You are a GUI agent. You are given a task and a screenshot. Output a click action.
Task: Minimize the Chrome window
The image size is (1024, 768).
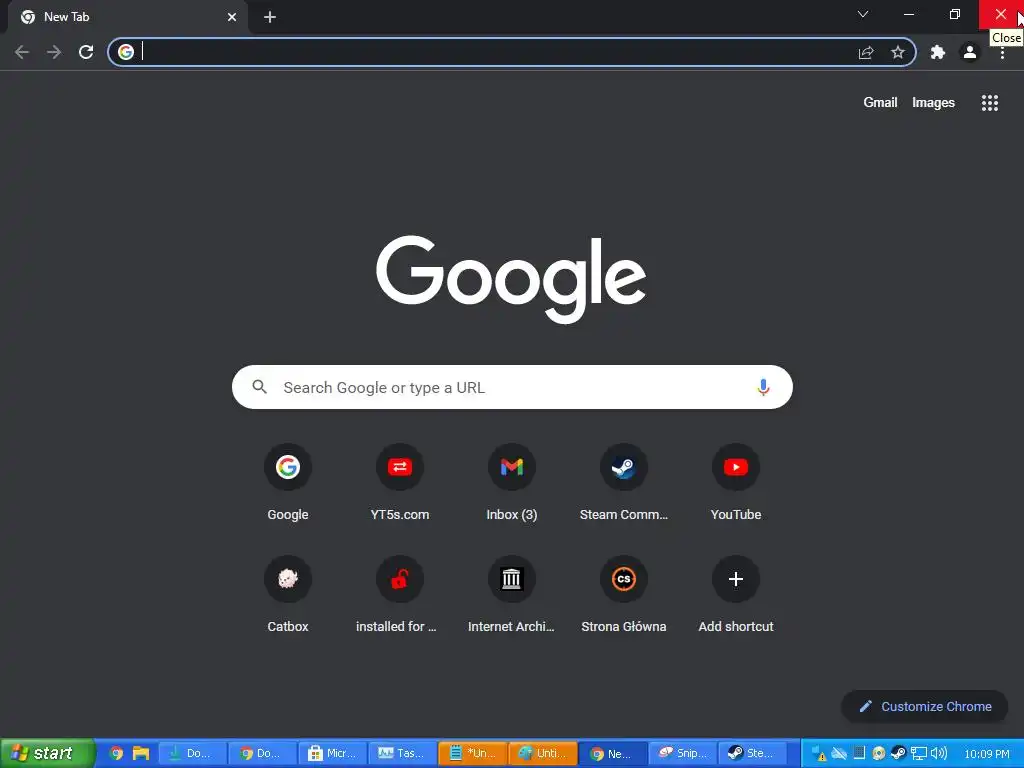908,14
